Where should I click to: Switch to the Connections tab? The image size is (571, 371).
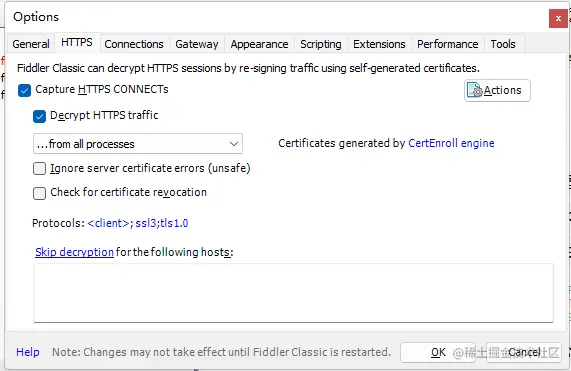pos(134,44)
